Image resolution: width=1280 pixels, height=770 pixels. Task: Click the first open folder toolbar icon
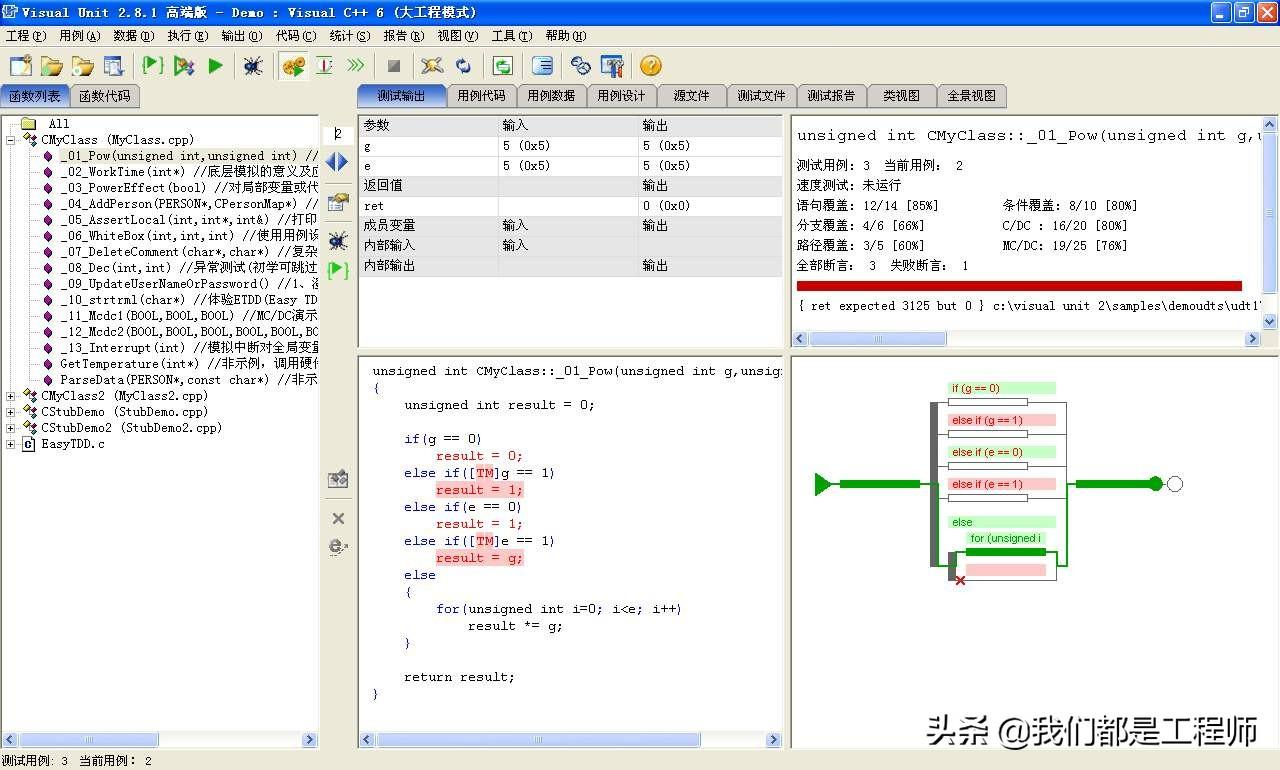[51, 66]
